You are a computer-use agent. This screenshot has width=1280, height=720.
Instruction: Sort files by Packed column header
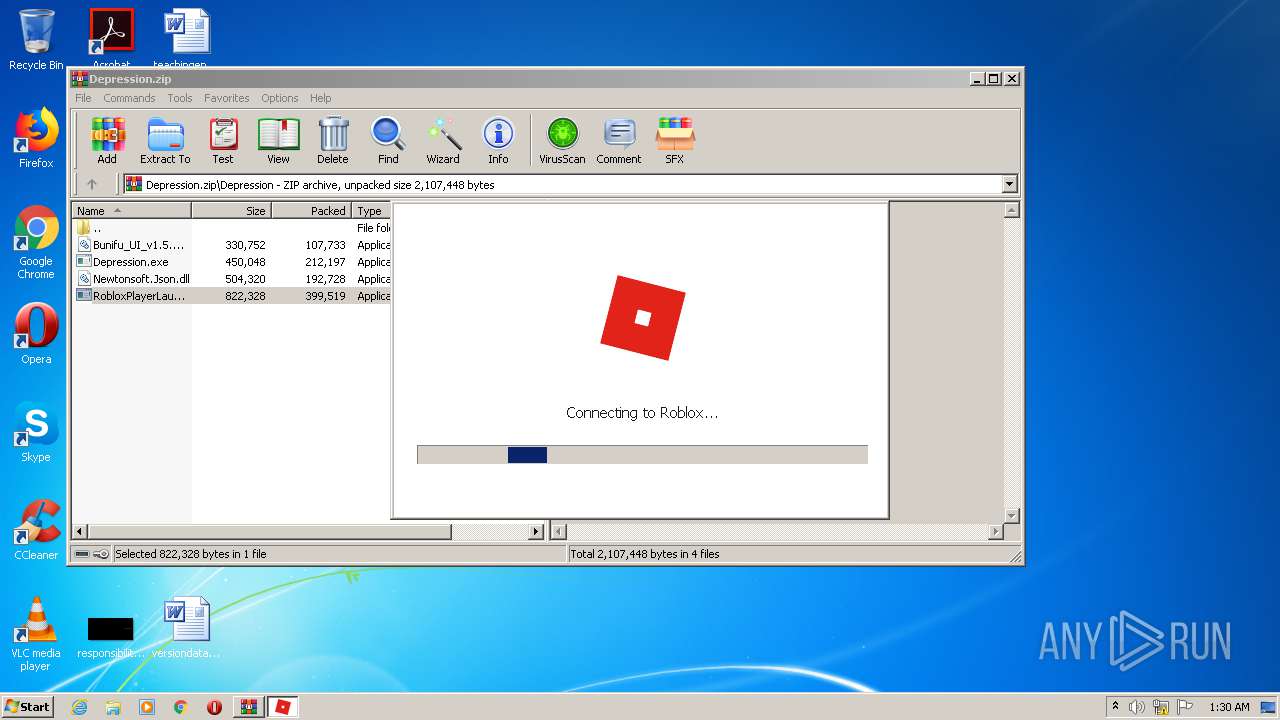click(311, 211)
